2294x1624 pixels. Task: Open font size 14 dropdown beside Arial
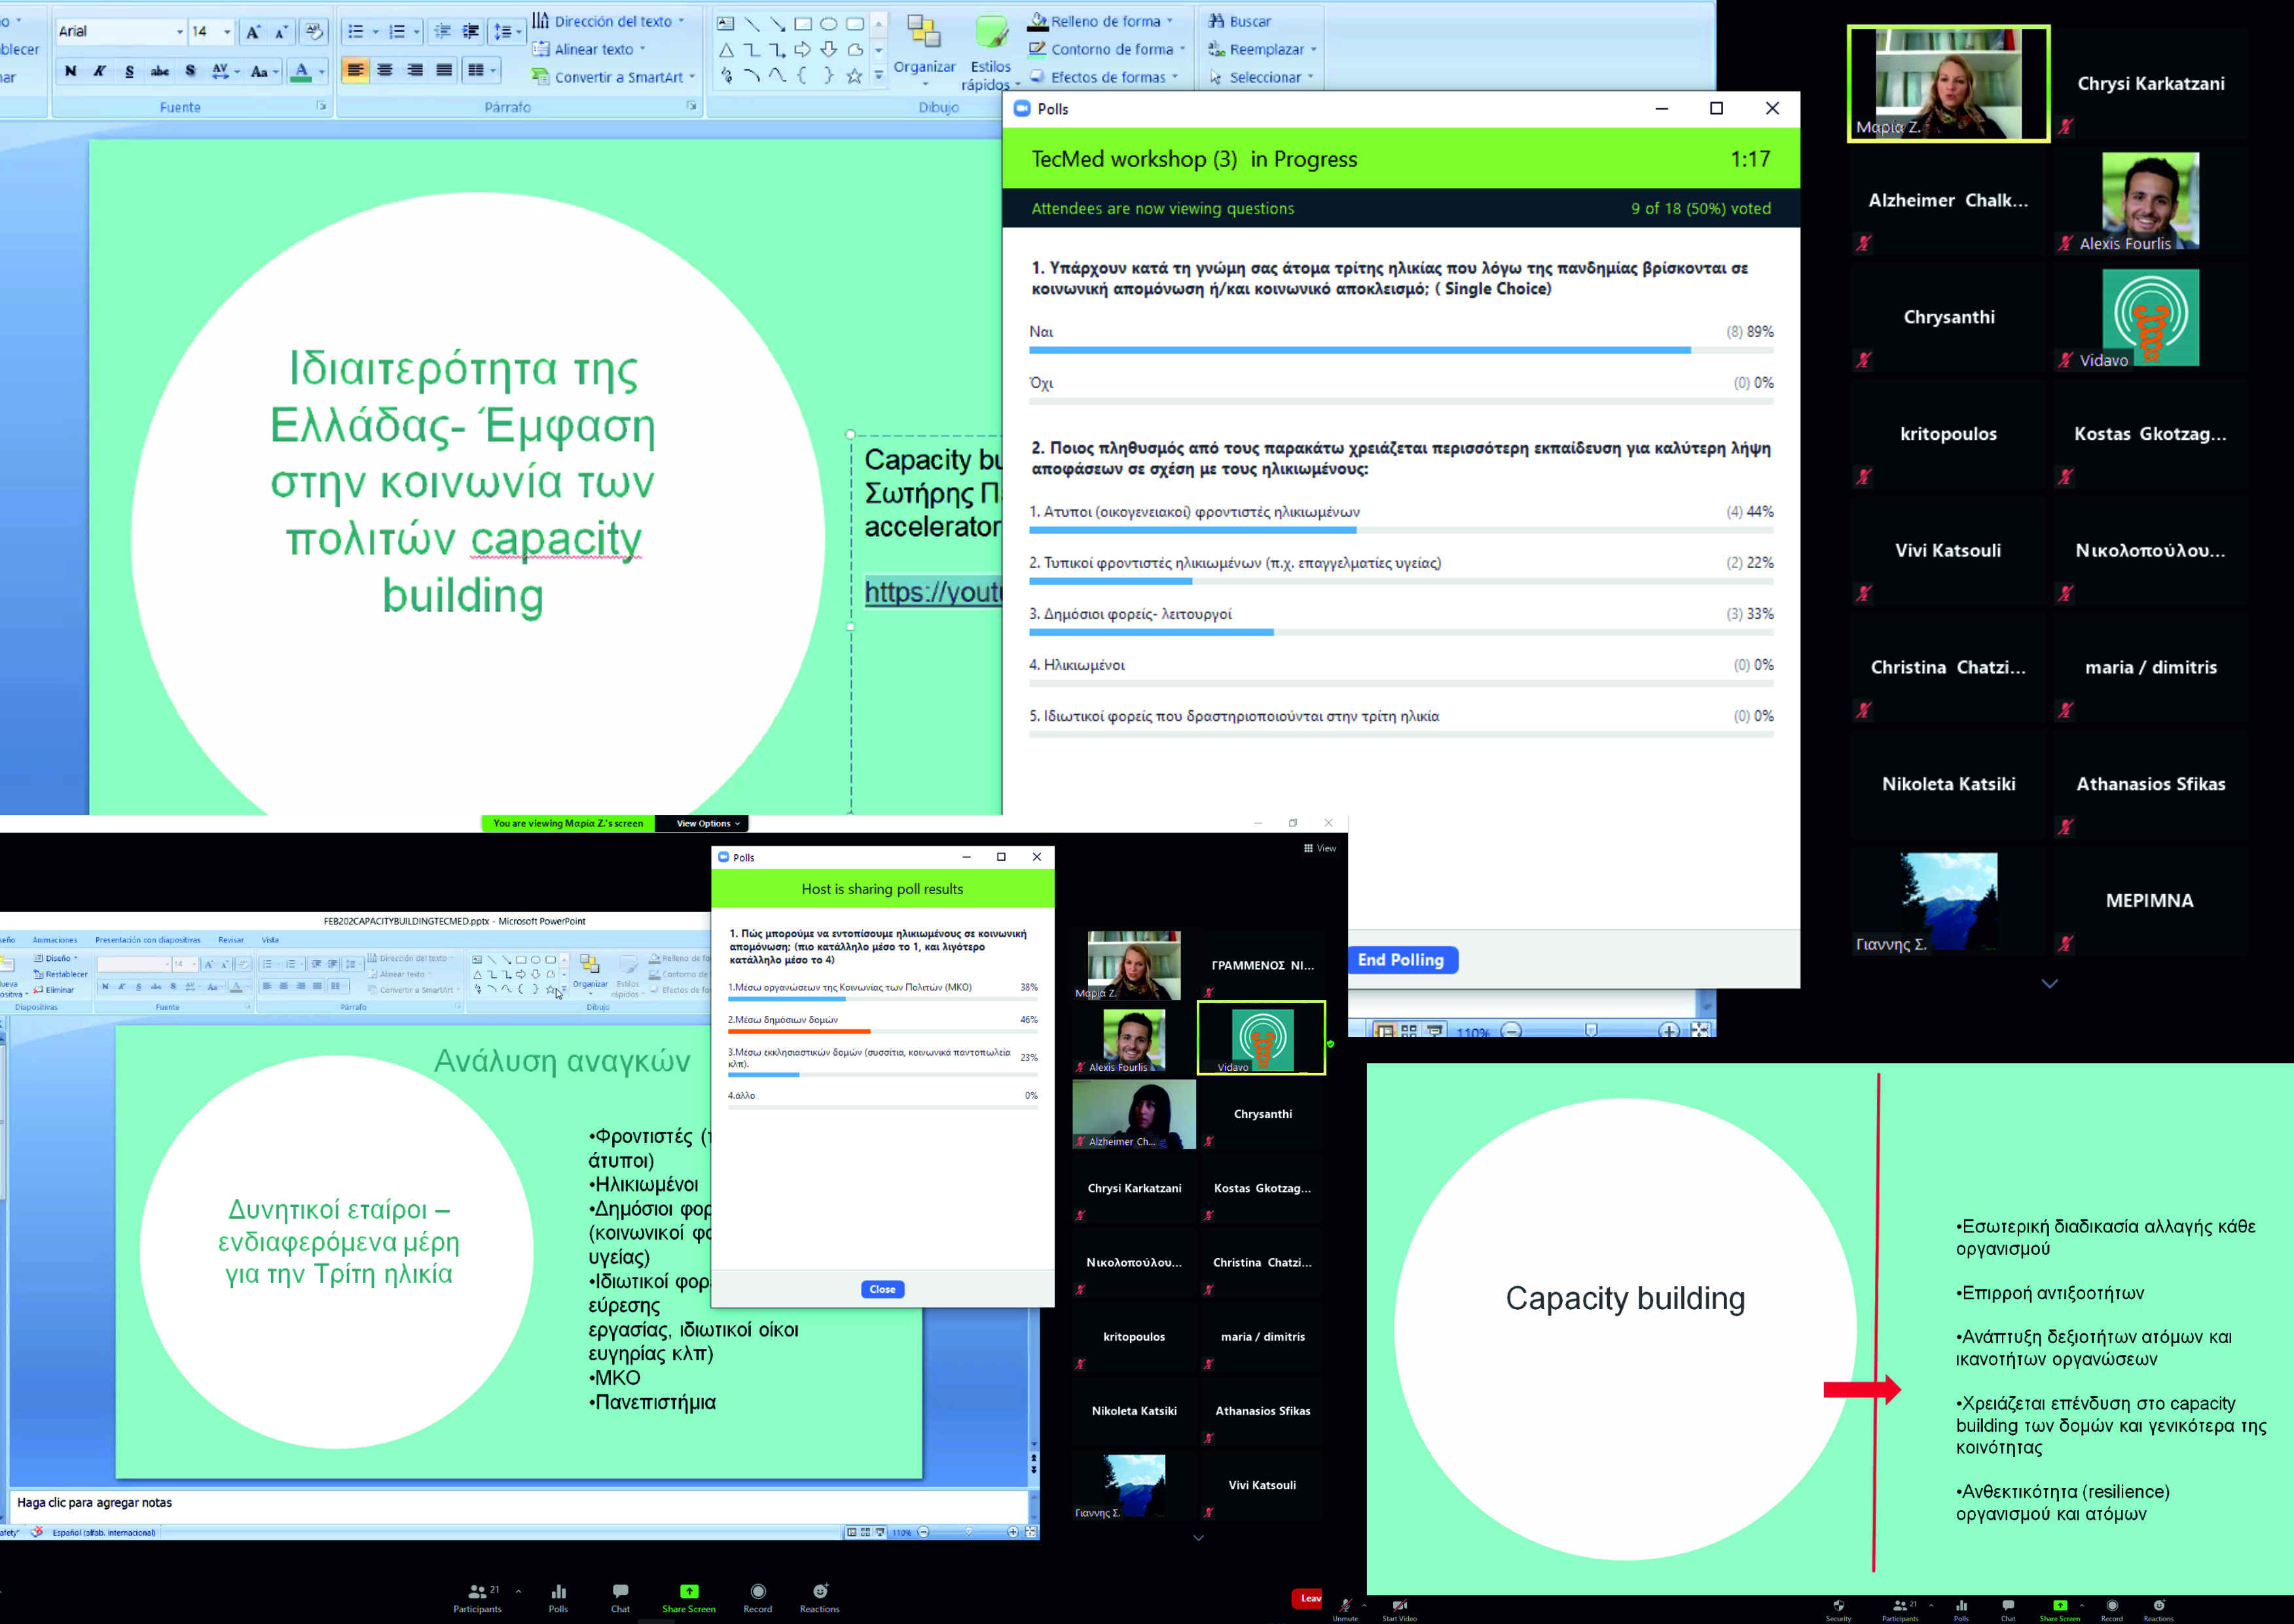(227, 32)
